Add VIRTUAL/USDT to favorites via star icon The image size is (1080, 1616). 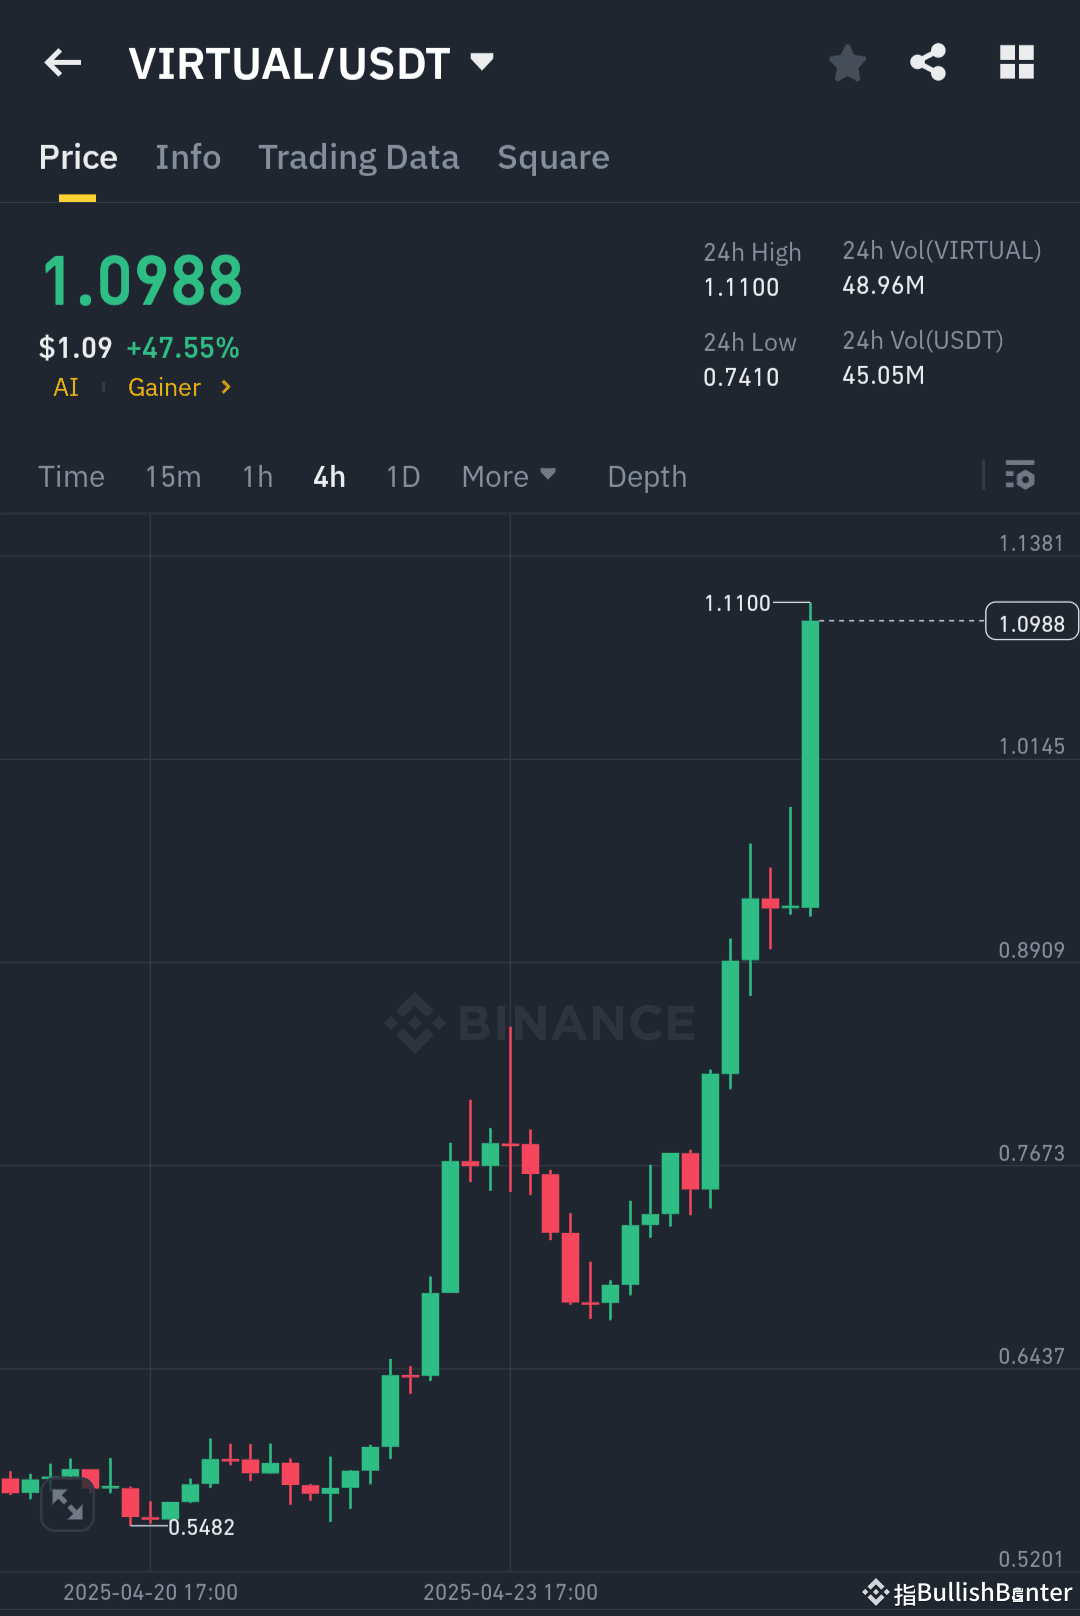847,62
